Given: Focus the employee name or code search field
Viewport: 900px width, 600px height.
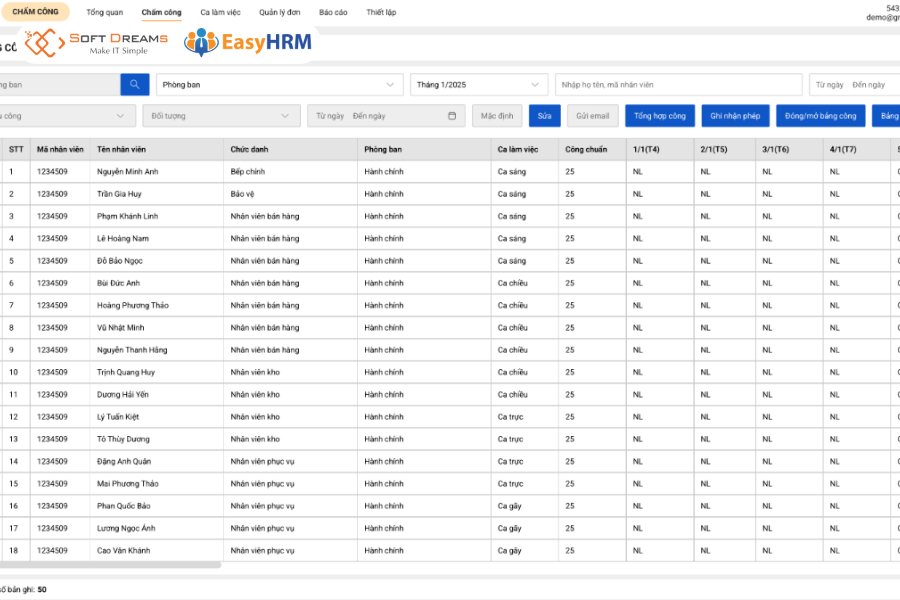Looking at the screenshot, I should (x=678, y=84).
